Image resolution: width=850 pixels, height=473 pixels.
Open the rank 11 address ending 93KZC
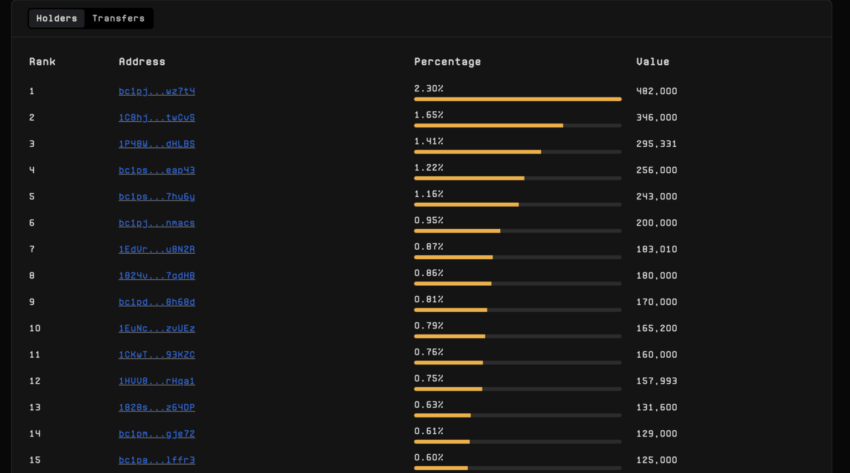tap(157, 355)
